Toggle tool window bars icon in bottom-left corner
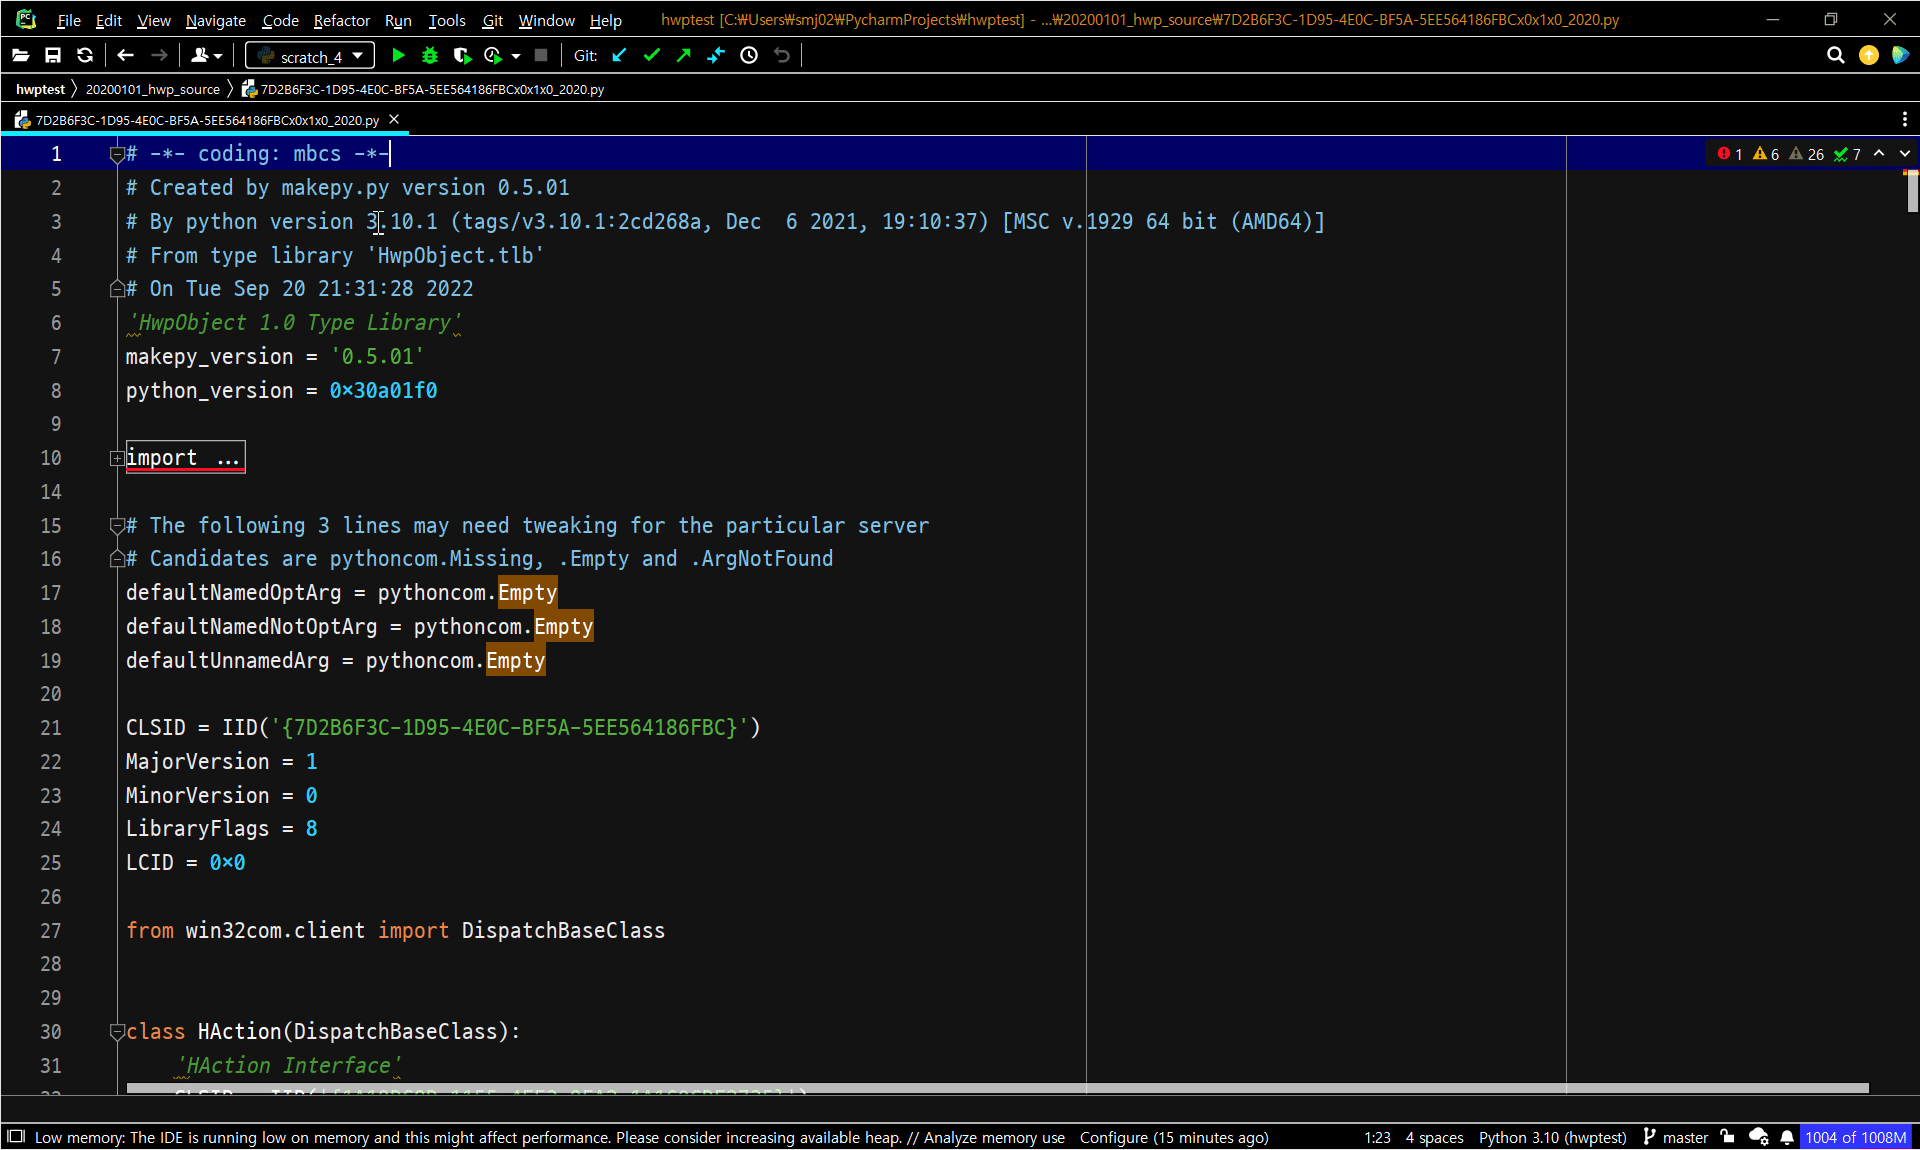 (x=15, y=1137)
